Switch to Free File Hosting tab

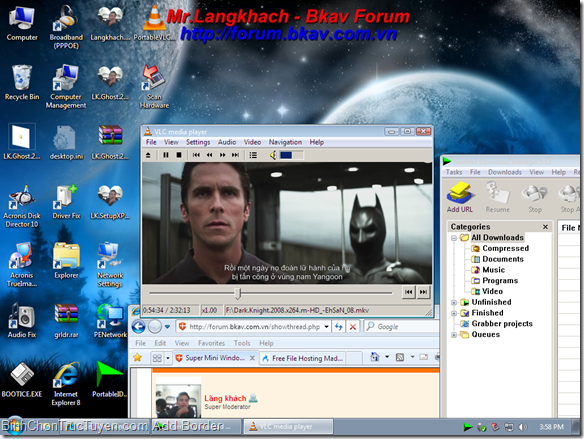[306, 358]
